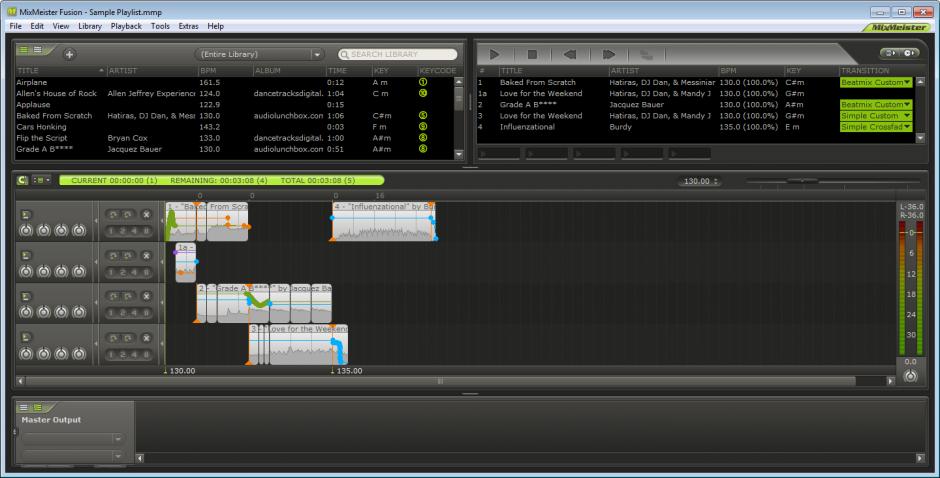
Task: Toggle the 1 button on Love for the Weekend track
Action: (x=111, y=354)
